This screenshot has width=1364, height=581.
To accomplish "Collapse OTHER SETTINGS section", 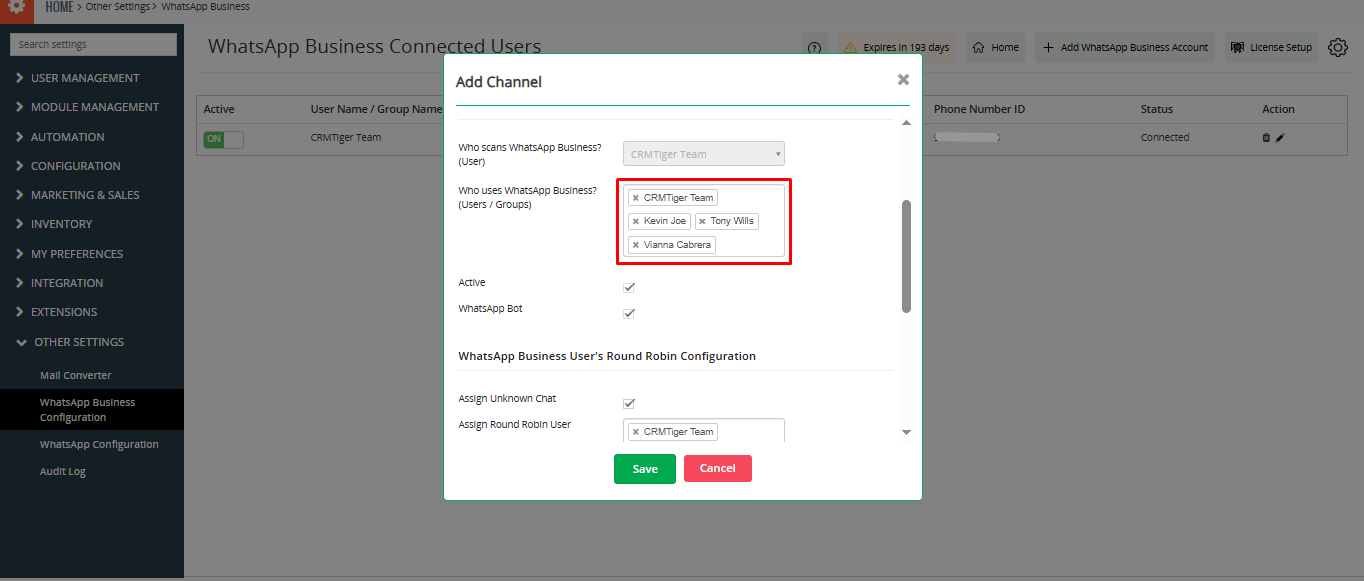I will click(x=70, y=342).
